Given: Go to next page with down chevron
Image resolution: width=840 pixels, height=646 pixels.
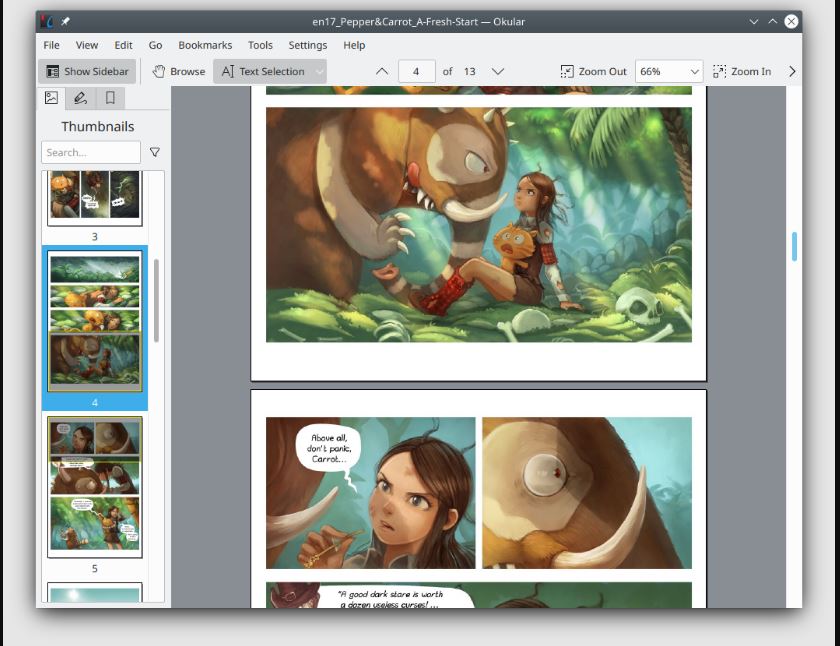Looking at the screenshot, I should (x=498, y=71).
